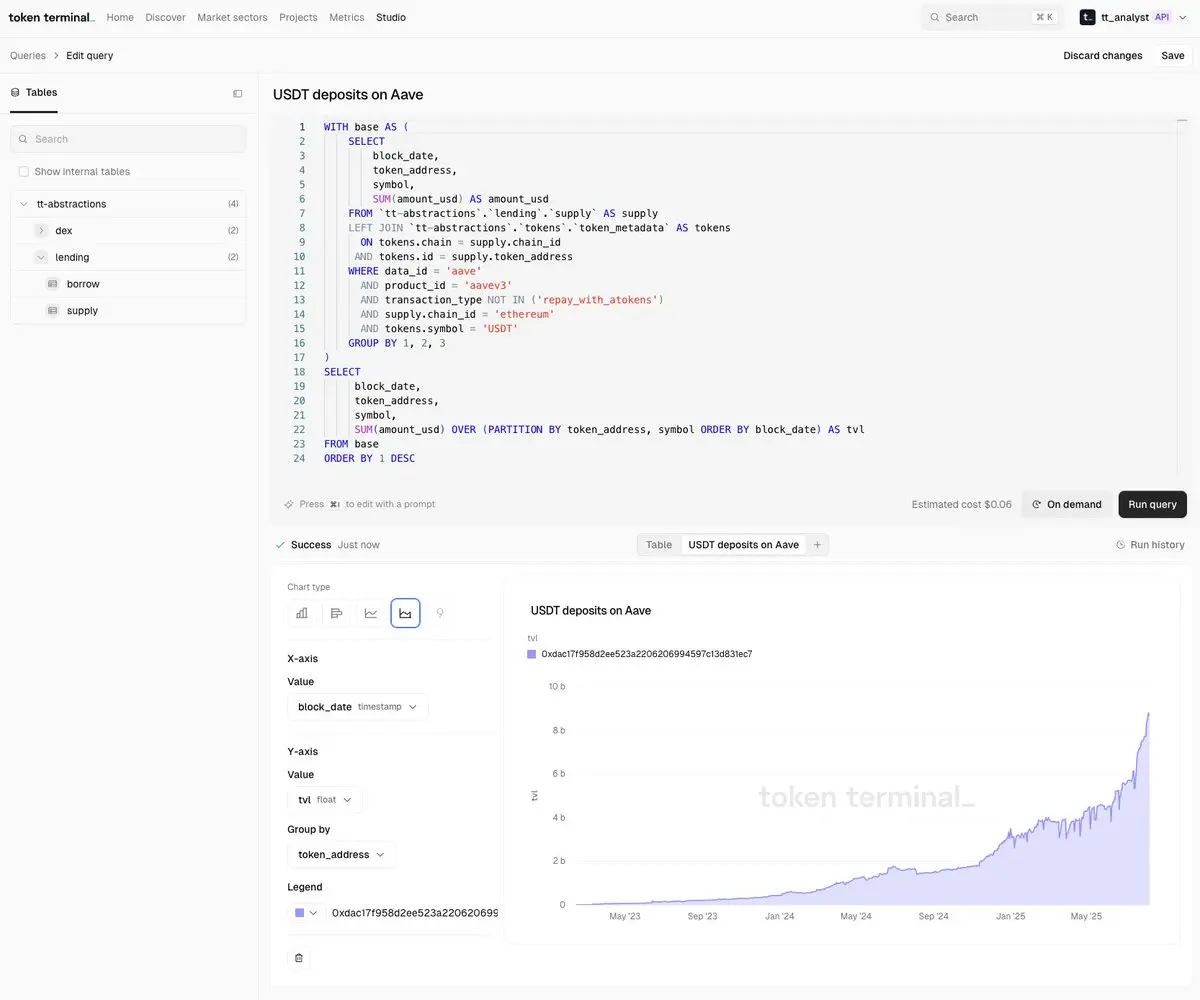Viewport: 1200px width, 1000px height.
Task: Click the tt_analyst account avatar icon
Action: coord(1088,17)
